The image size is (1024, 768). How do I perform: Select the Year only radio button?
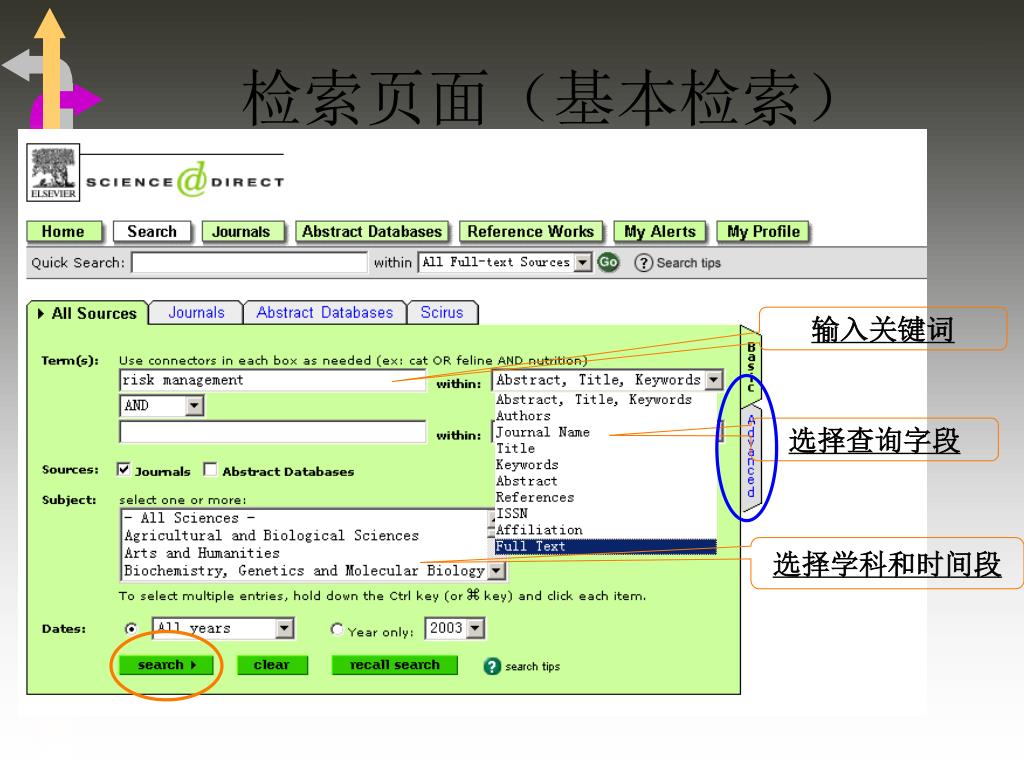click(x=337, y=629)
